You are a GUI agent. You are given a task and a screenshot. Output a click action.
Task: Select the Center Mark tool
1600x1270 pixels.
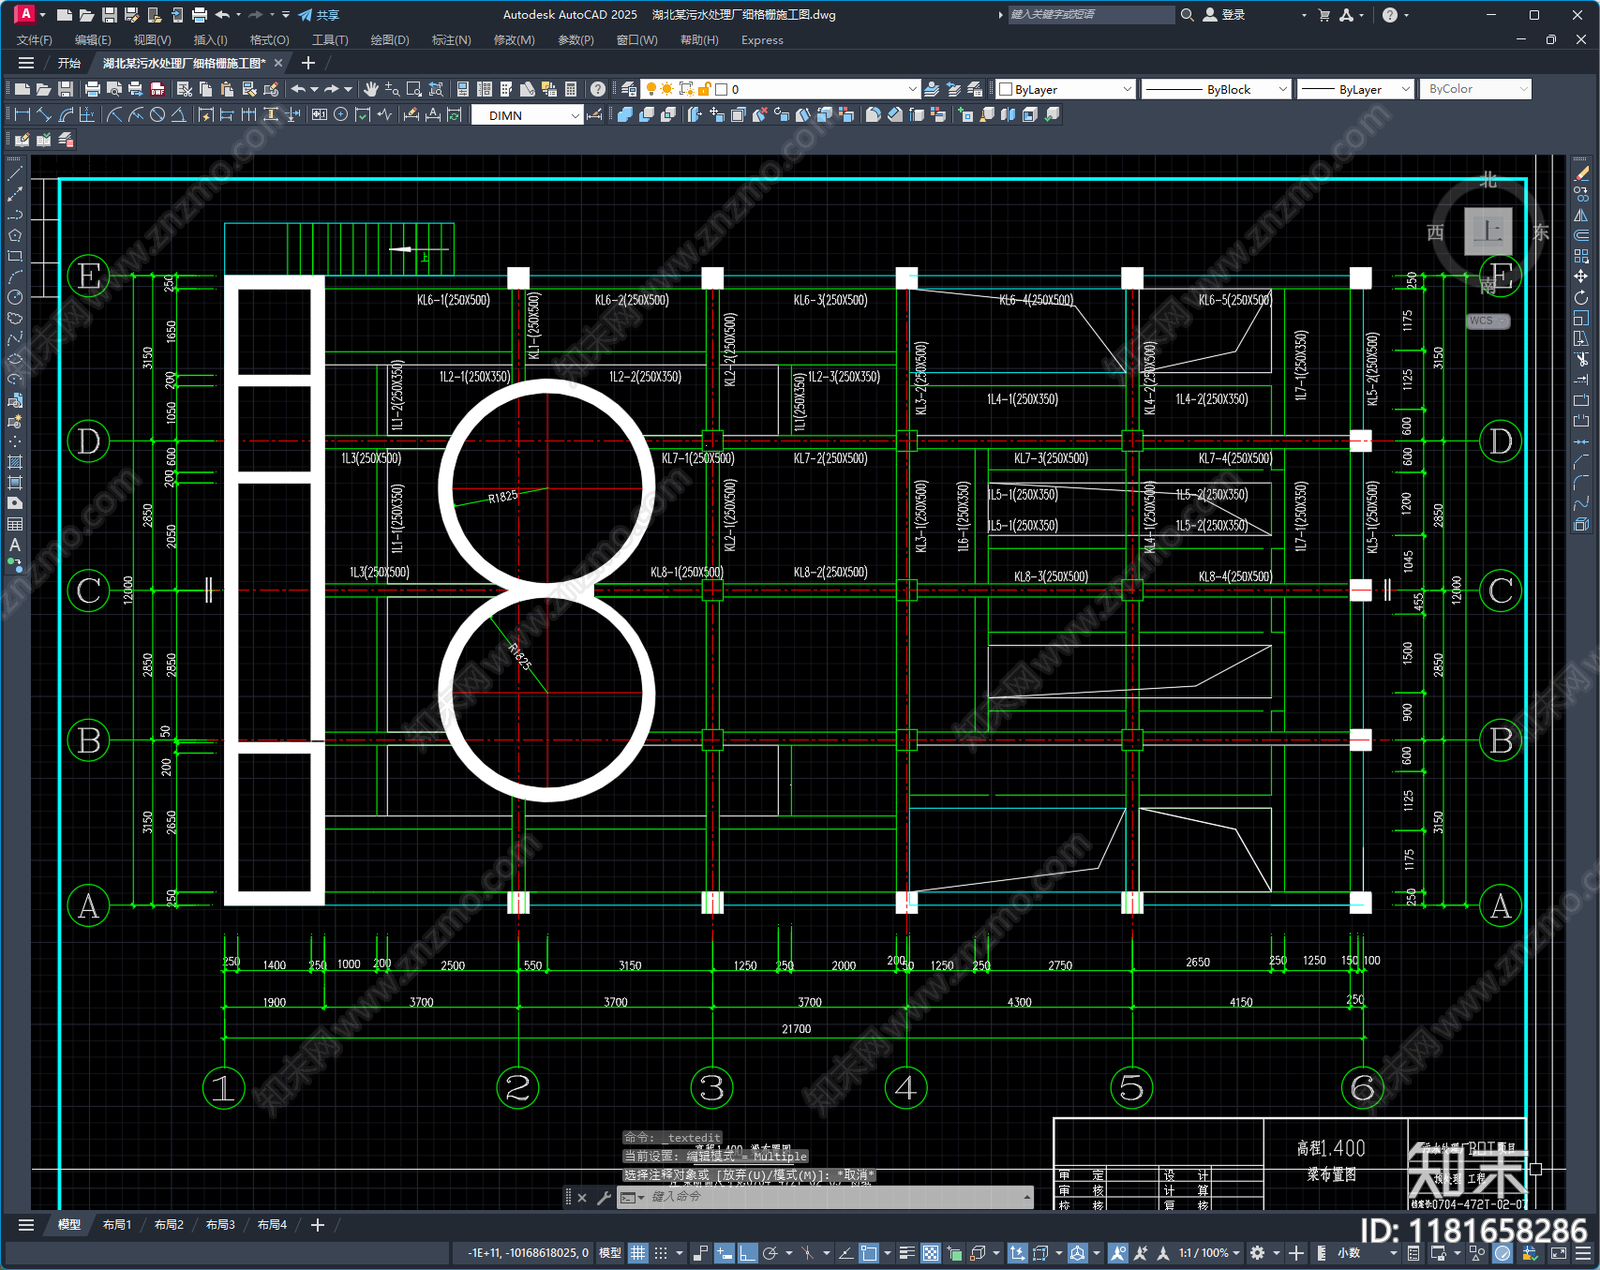coord(341,115)
